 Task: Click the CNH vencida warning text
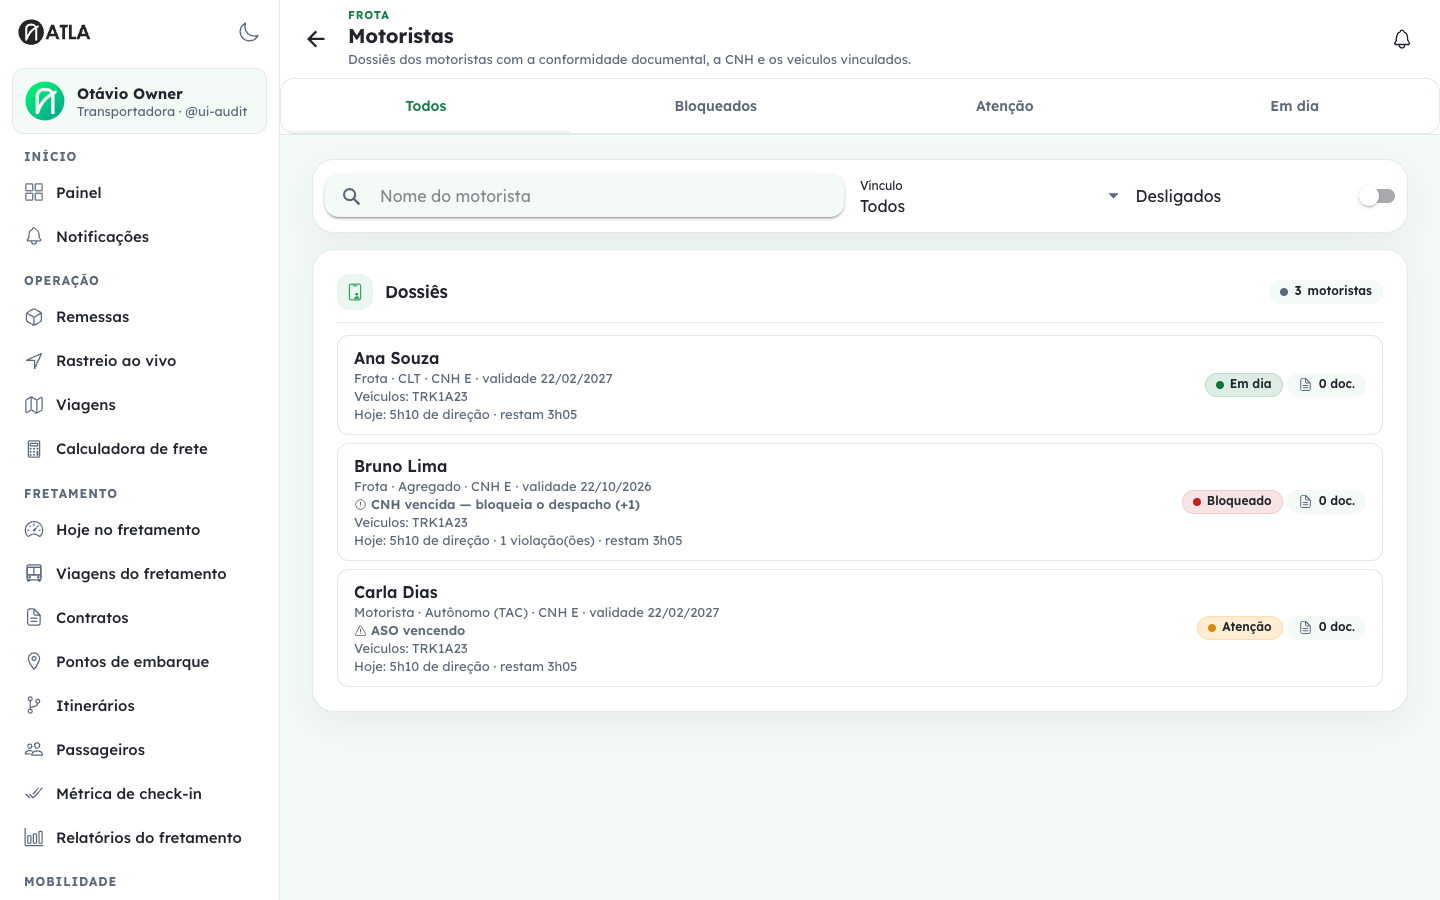point(505,505)
